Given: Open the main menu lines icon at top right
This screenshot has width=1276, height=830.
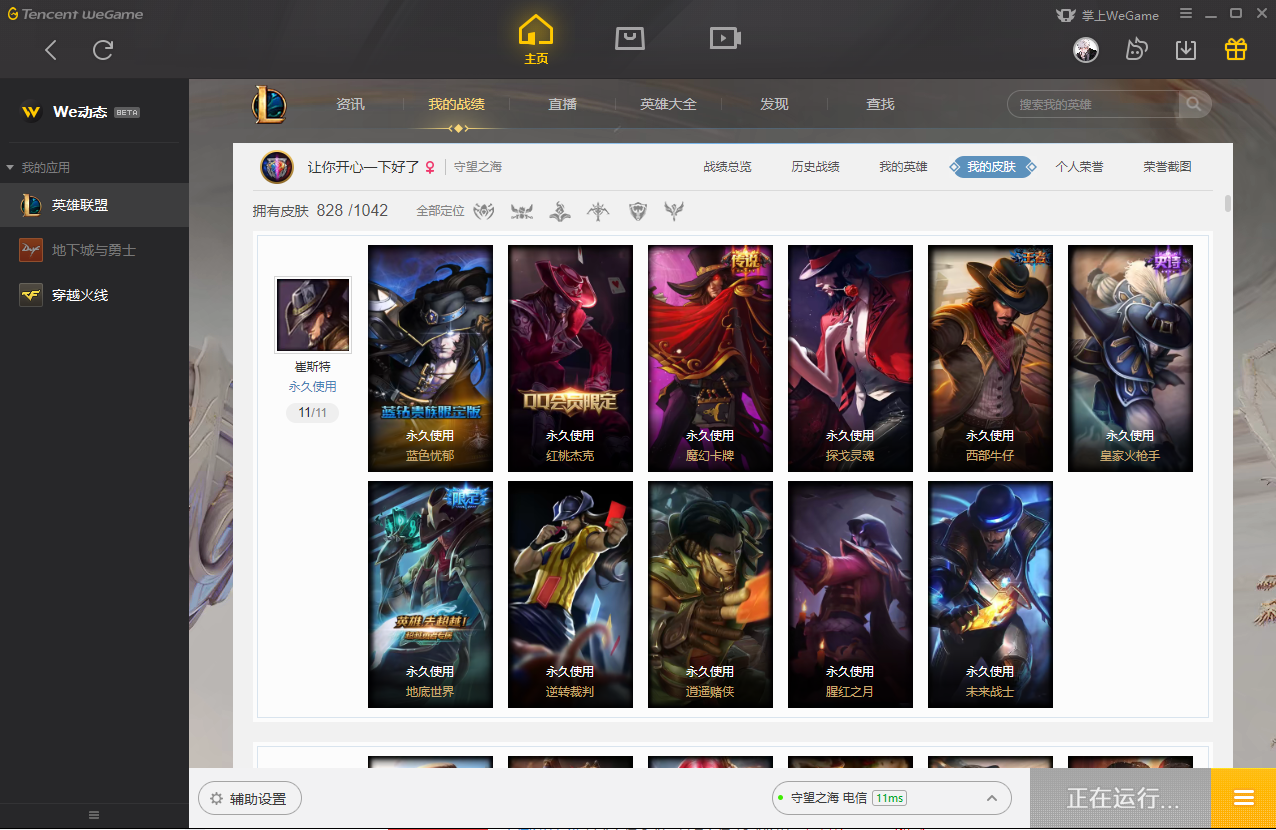Looking at the screenshot, I should tap(1186, 14).
